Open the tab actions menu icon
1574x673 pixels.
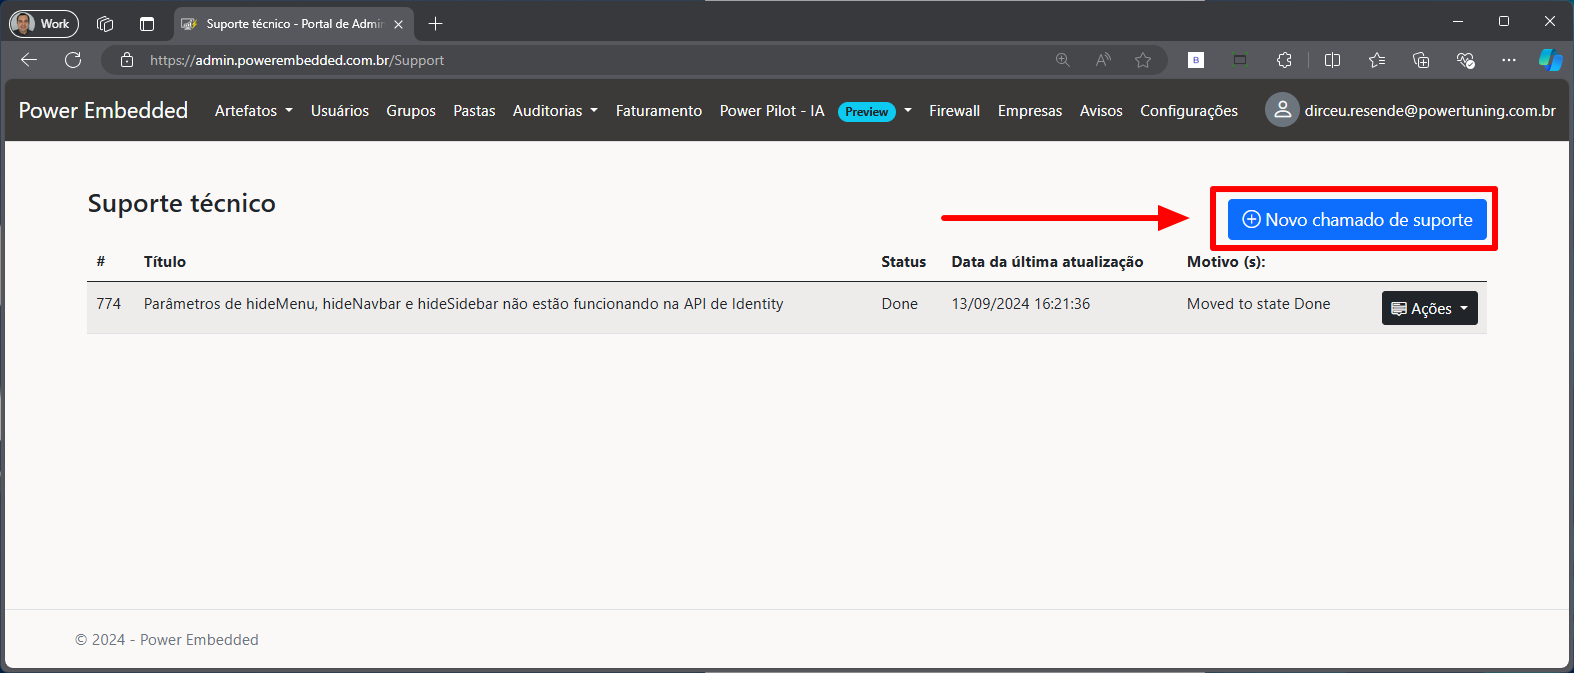147,24
